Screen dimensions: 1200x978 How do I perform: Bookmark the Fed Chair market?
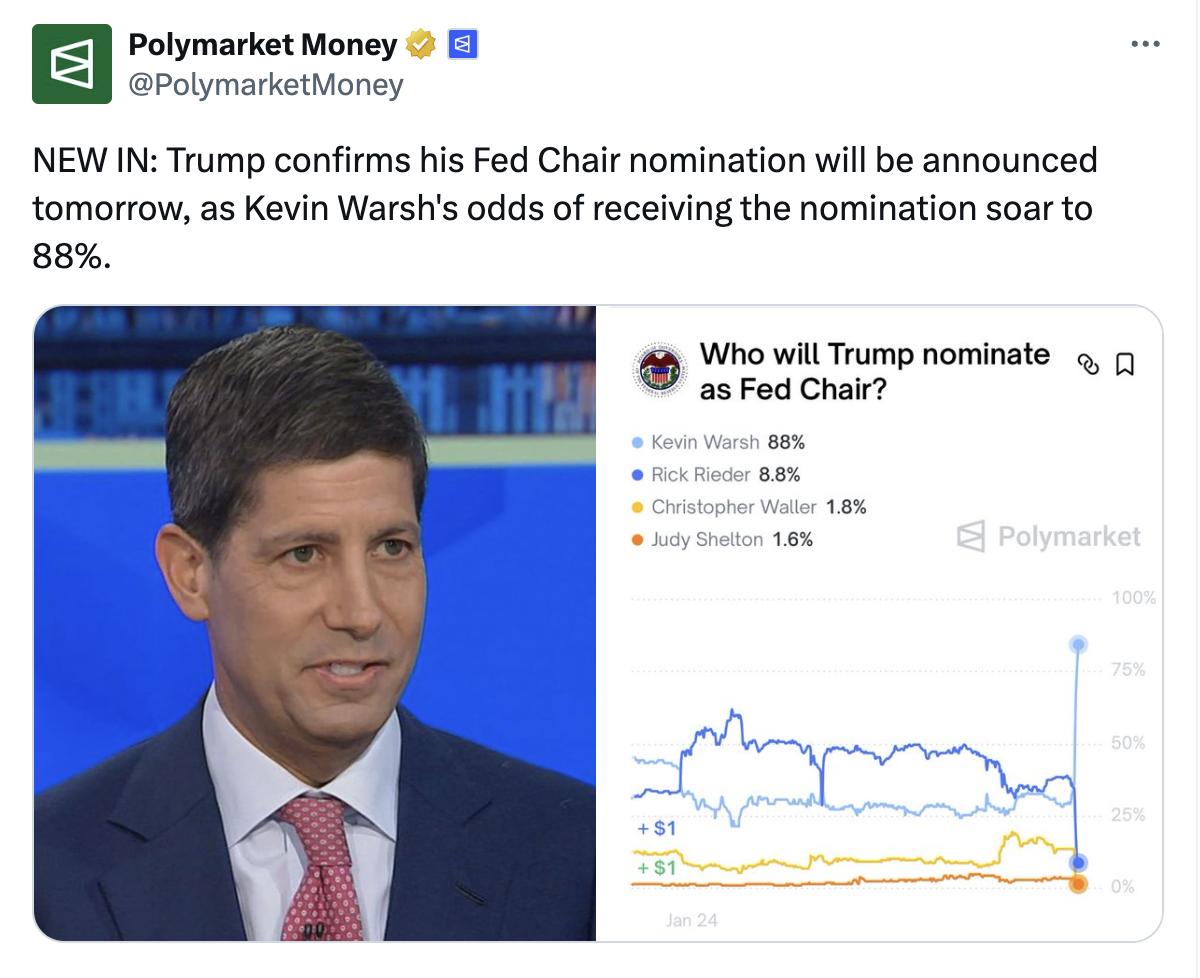click(x=1124, y=365)
